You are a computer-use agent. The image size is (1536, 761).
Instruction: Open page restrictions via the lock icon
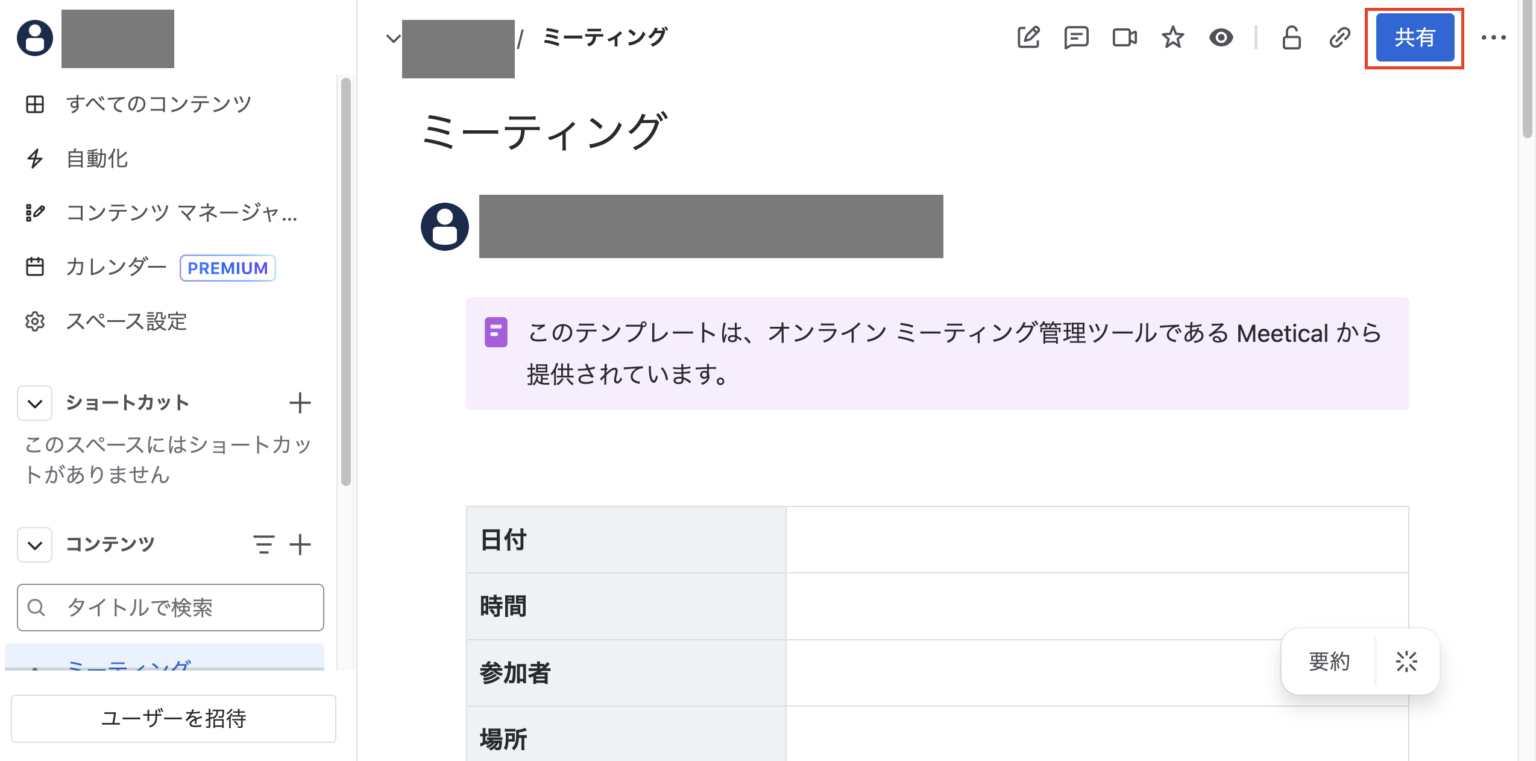tap(1291, 37)
